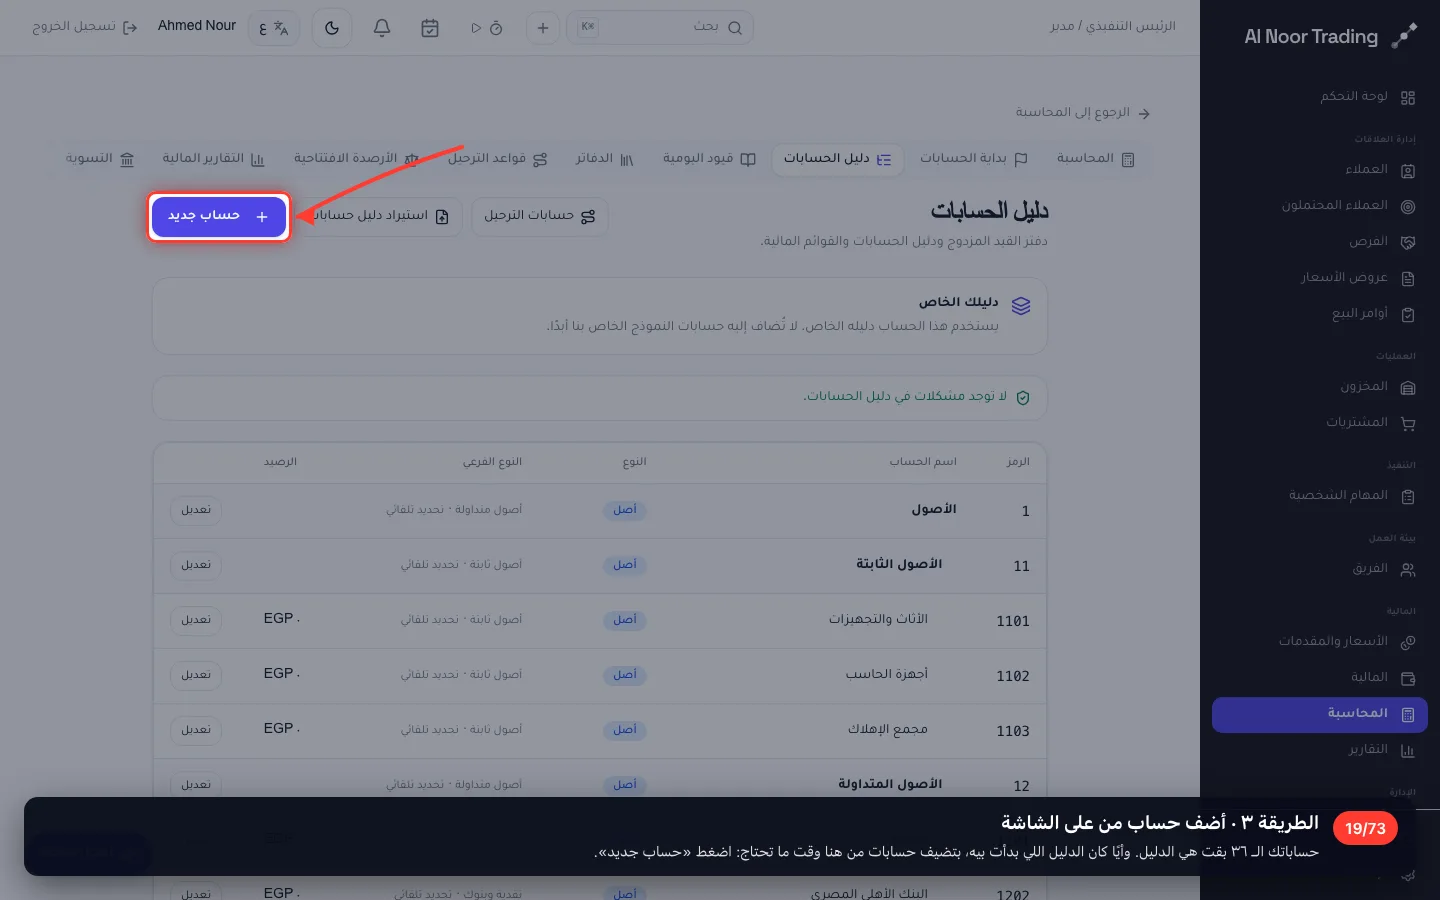This screenshot has width=1440, height=900.
Task: Open «التقارير» reports in sidebar
Action: tap(1320, 750)
